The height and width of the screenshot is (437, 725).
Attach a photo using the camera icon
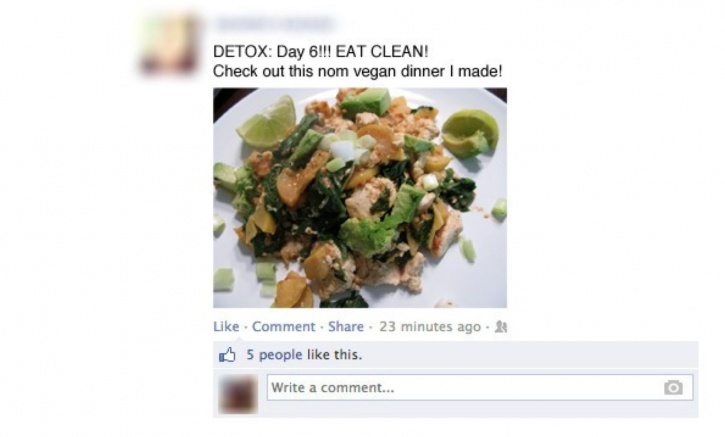pyautogui.click(x=673, y=388)
